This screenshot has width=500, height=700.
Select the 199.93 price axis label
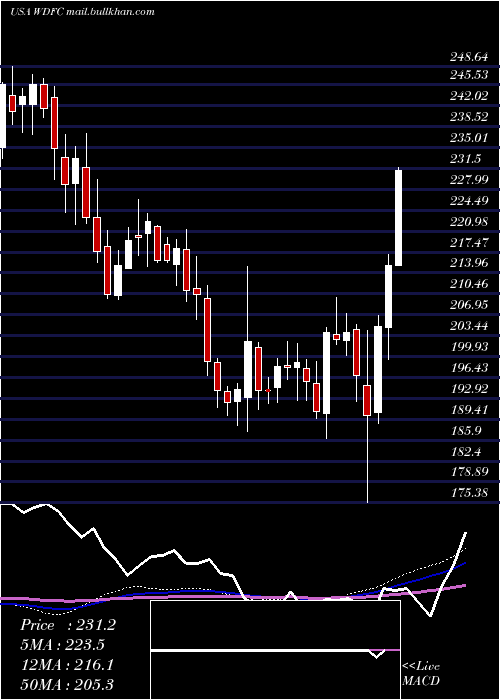pyautogui.click(x=469, y=347)
